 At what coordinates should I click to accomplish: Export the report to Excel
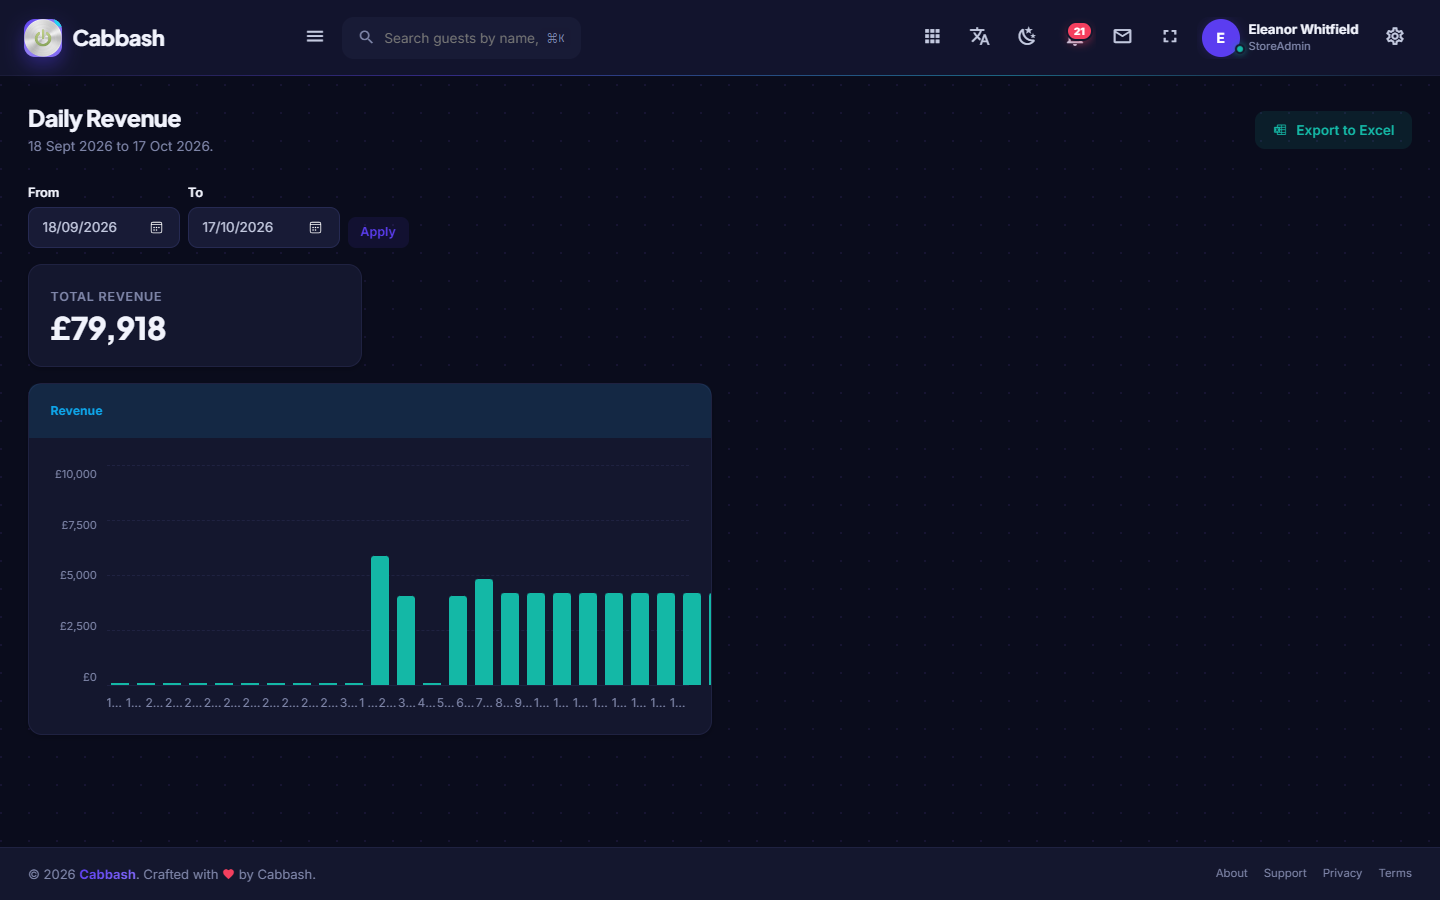click(1333, 130)
